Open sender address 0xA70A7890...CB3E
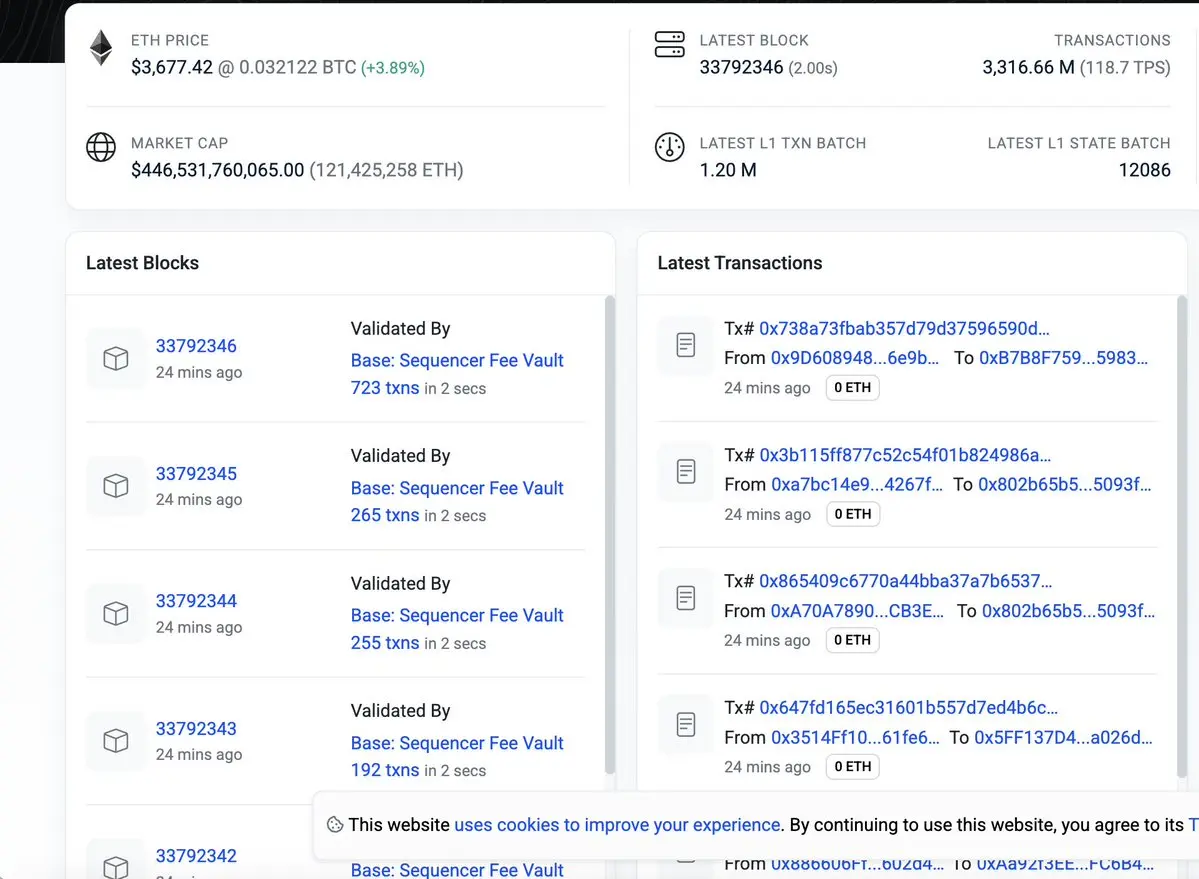 click(856, 611)
